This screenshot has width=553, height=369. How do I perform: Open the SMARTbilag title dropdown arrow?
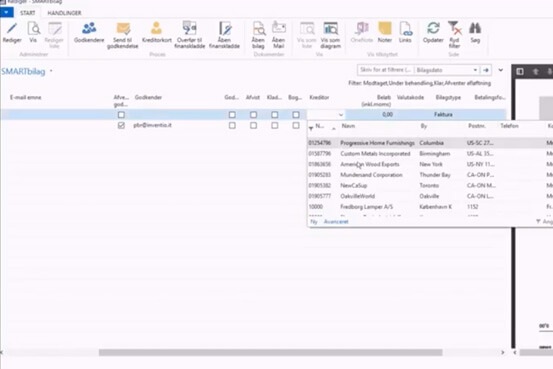(51, 71)
